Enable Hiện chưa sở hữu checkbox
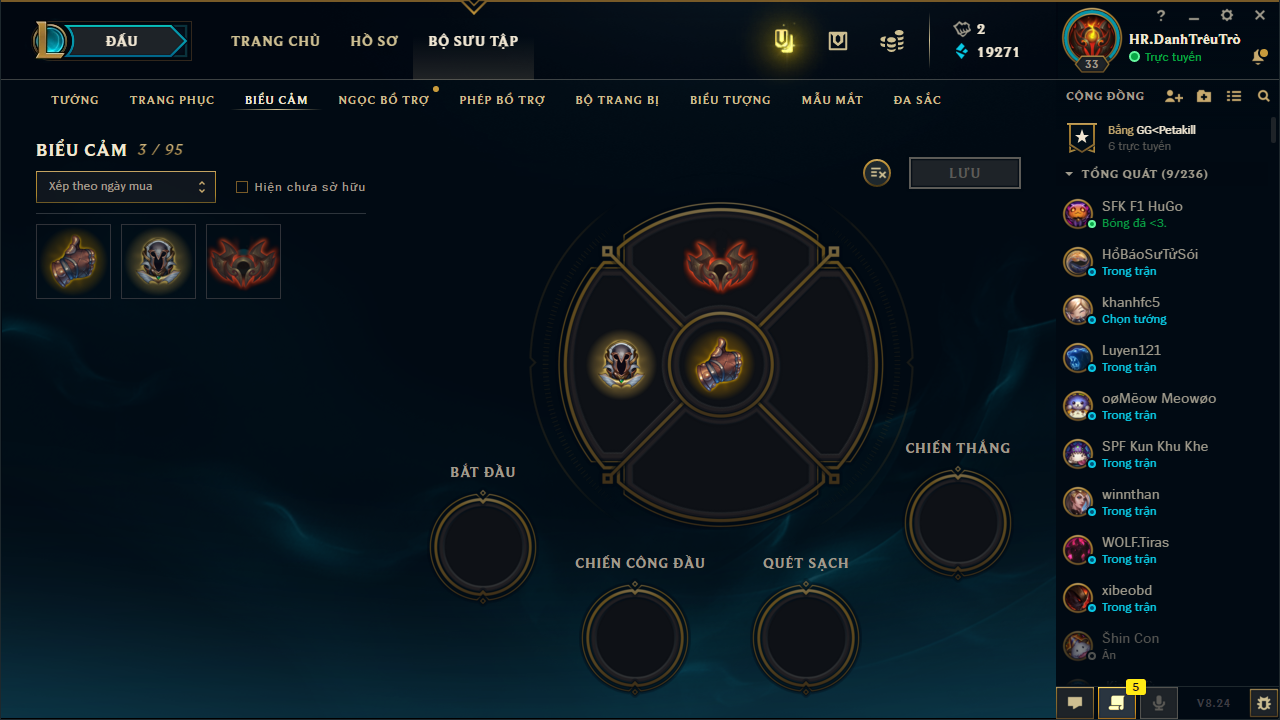This screenshot has width=1280, height=720. point(242,187)
